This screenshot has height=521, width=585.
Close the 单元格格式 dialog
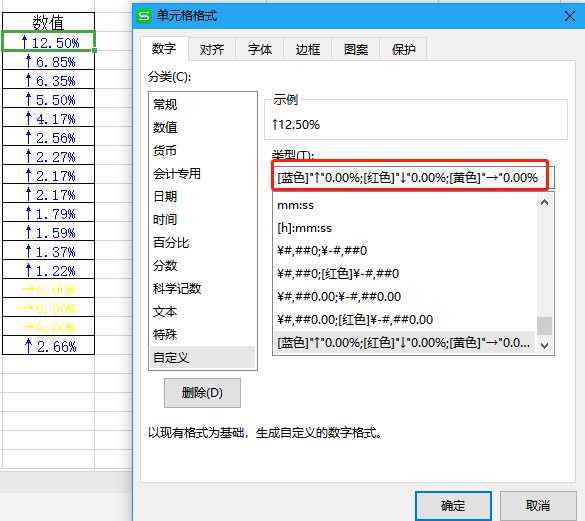[569, 16]
